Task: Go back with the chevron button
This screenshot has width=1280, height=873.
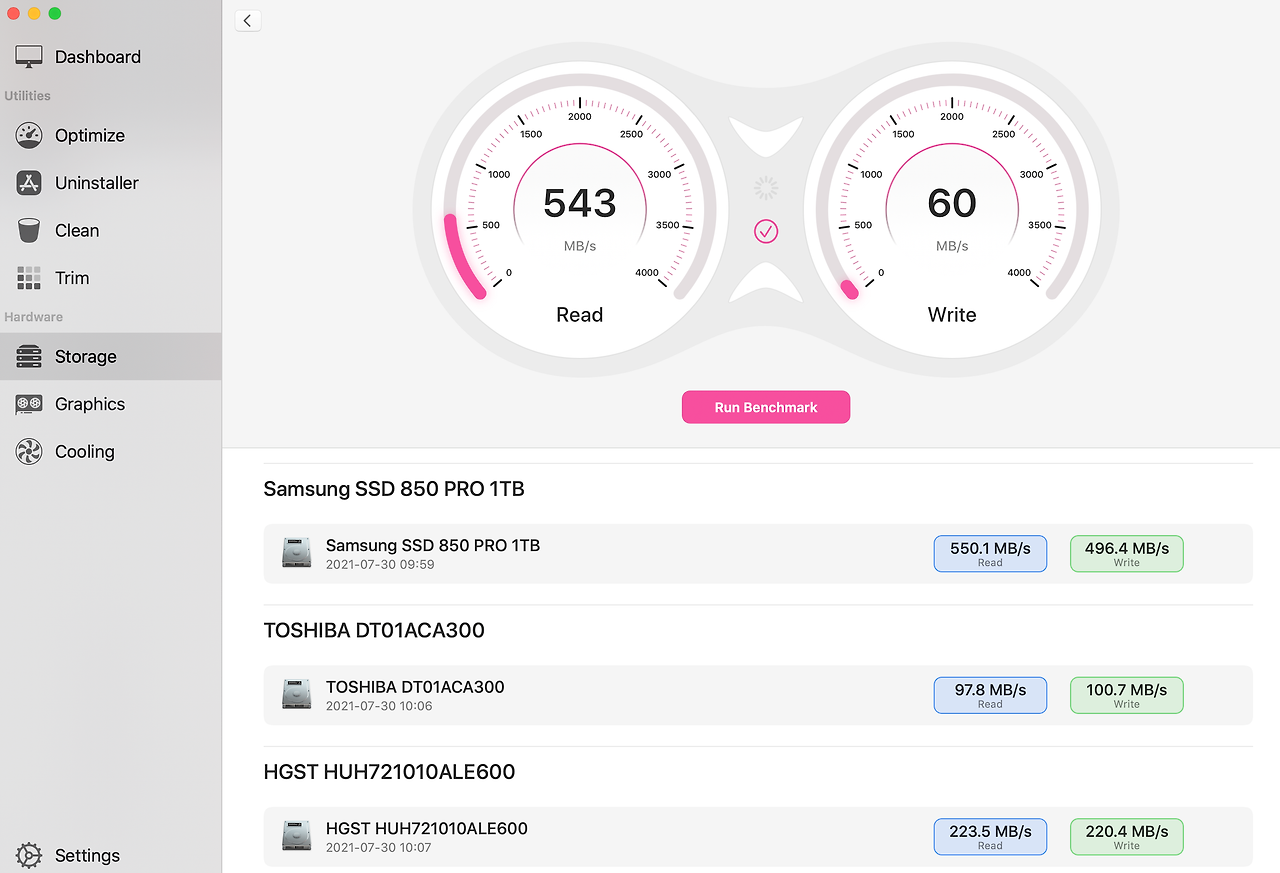Action: [248, 21]
